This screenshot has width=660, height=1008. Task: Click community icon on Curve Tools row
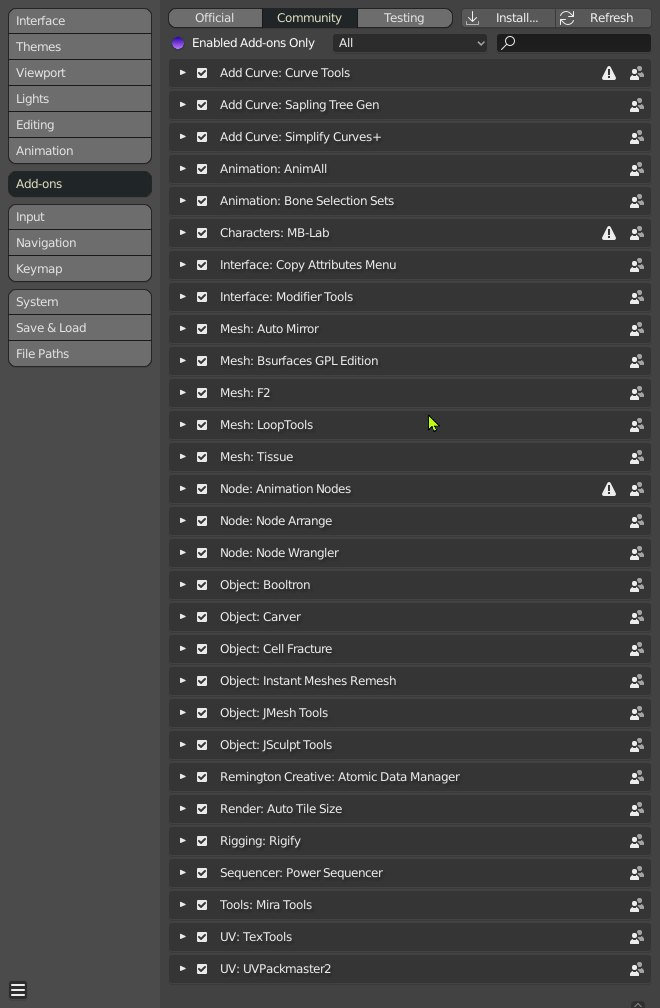click(x=637, y=73)
